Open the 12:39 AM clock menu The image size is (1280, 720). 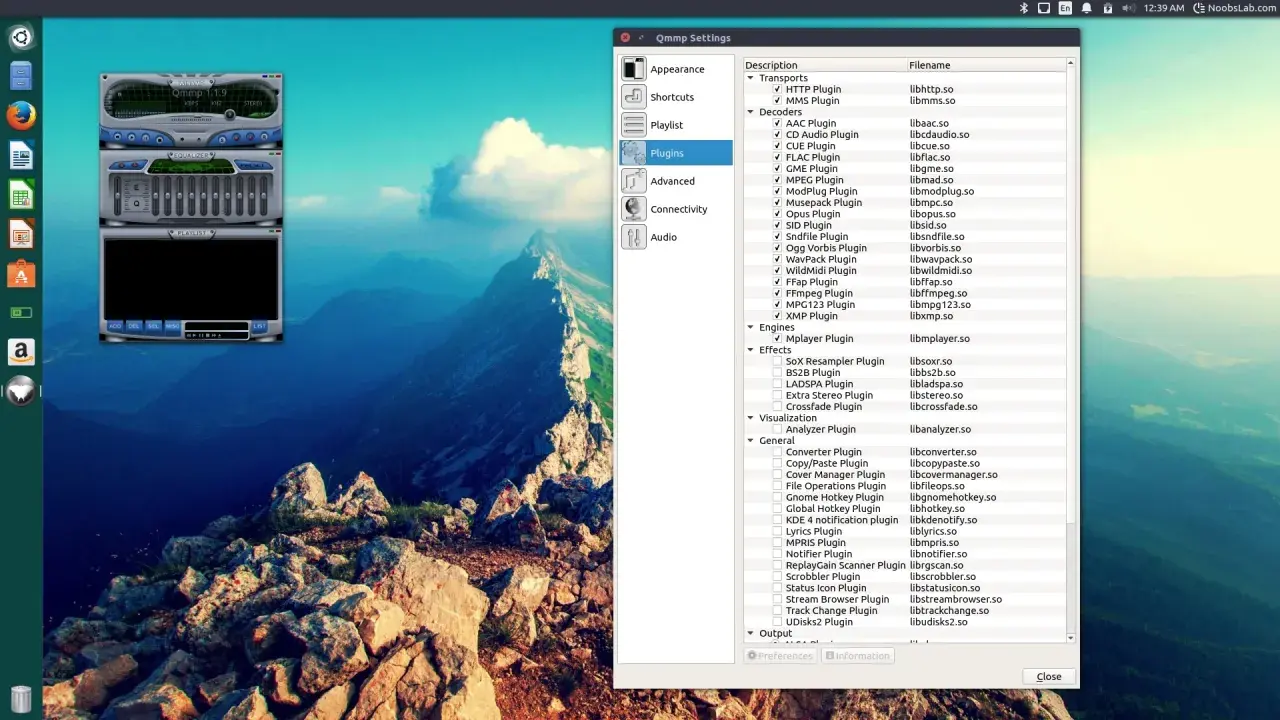[x=1163, y=8]
